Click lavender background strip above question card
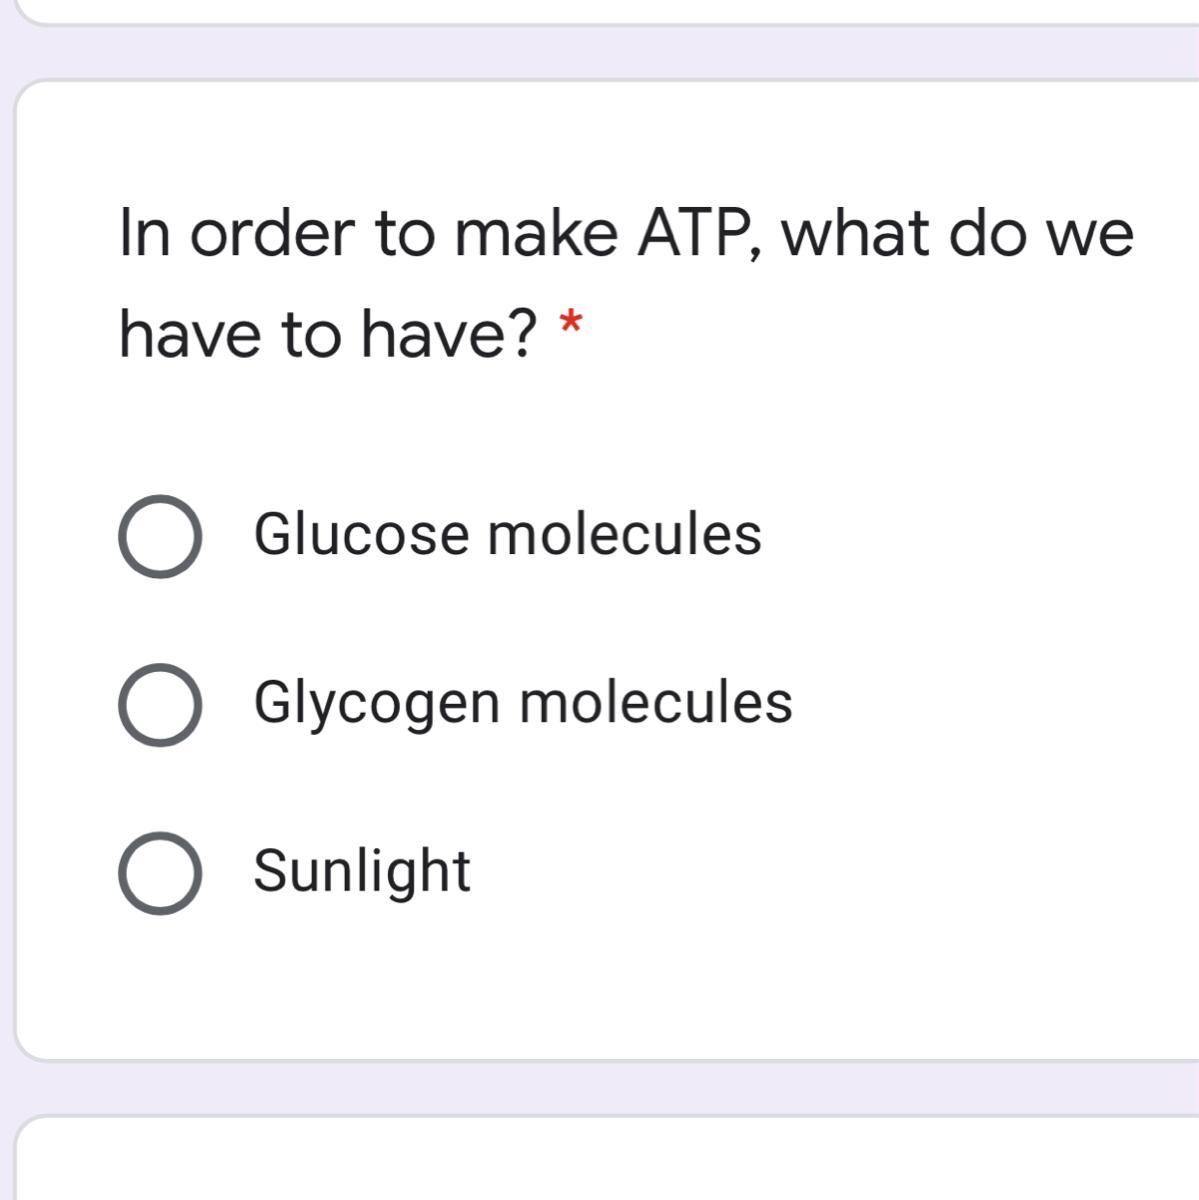The width and height of the screenshot is (1199, 1200). coord(600,52)
